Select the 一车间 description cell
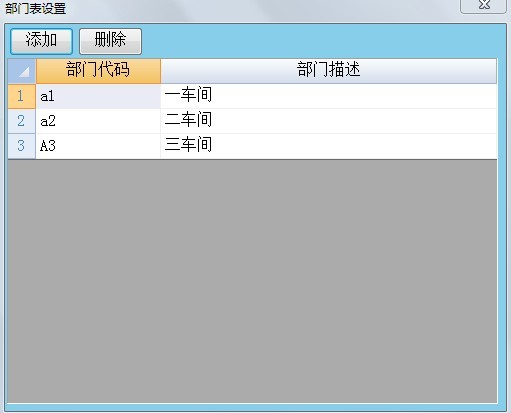Image resolution: width=511 pixels, height=413 pixels. point(329,96)
